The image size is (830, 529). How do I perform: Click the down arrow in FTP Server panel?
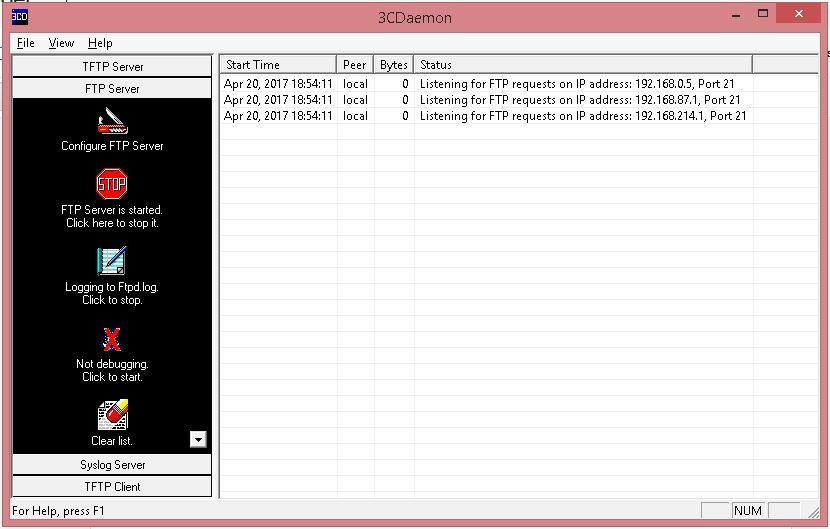point(198,439)
